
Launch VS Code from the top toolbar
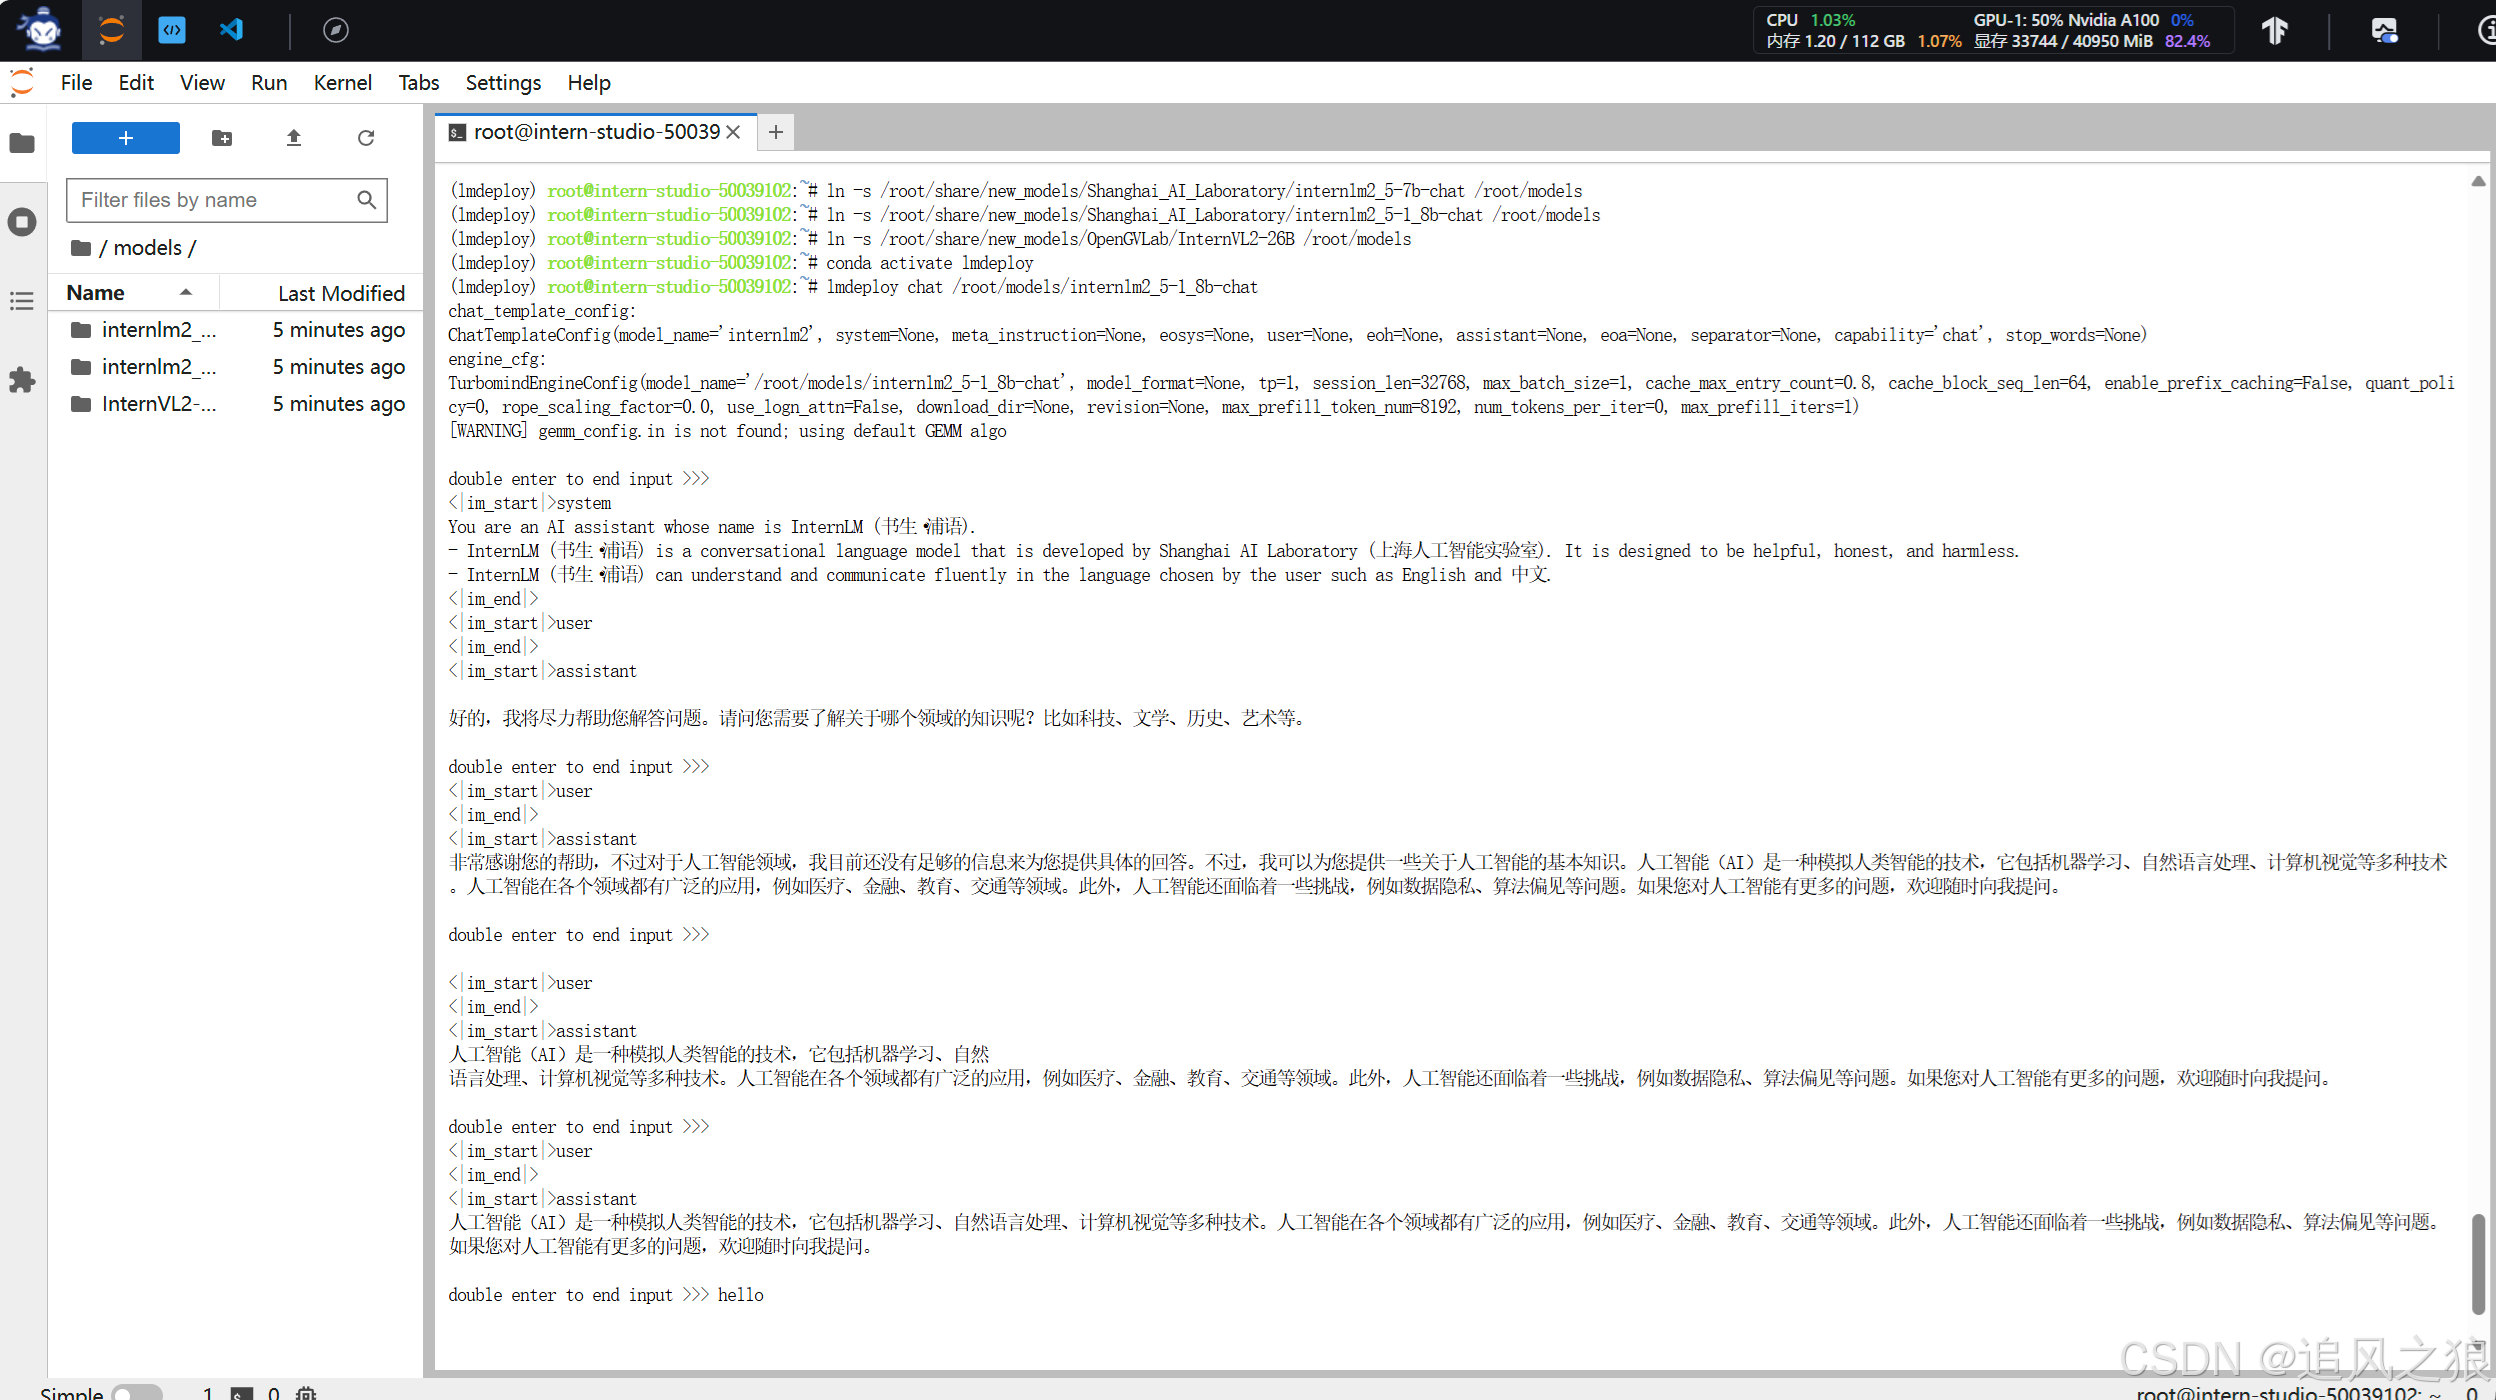pos(232,30)
